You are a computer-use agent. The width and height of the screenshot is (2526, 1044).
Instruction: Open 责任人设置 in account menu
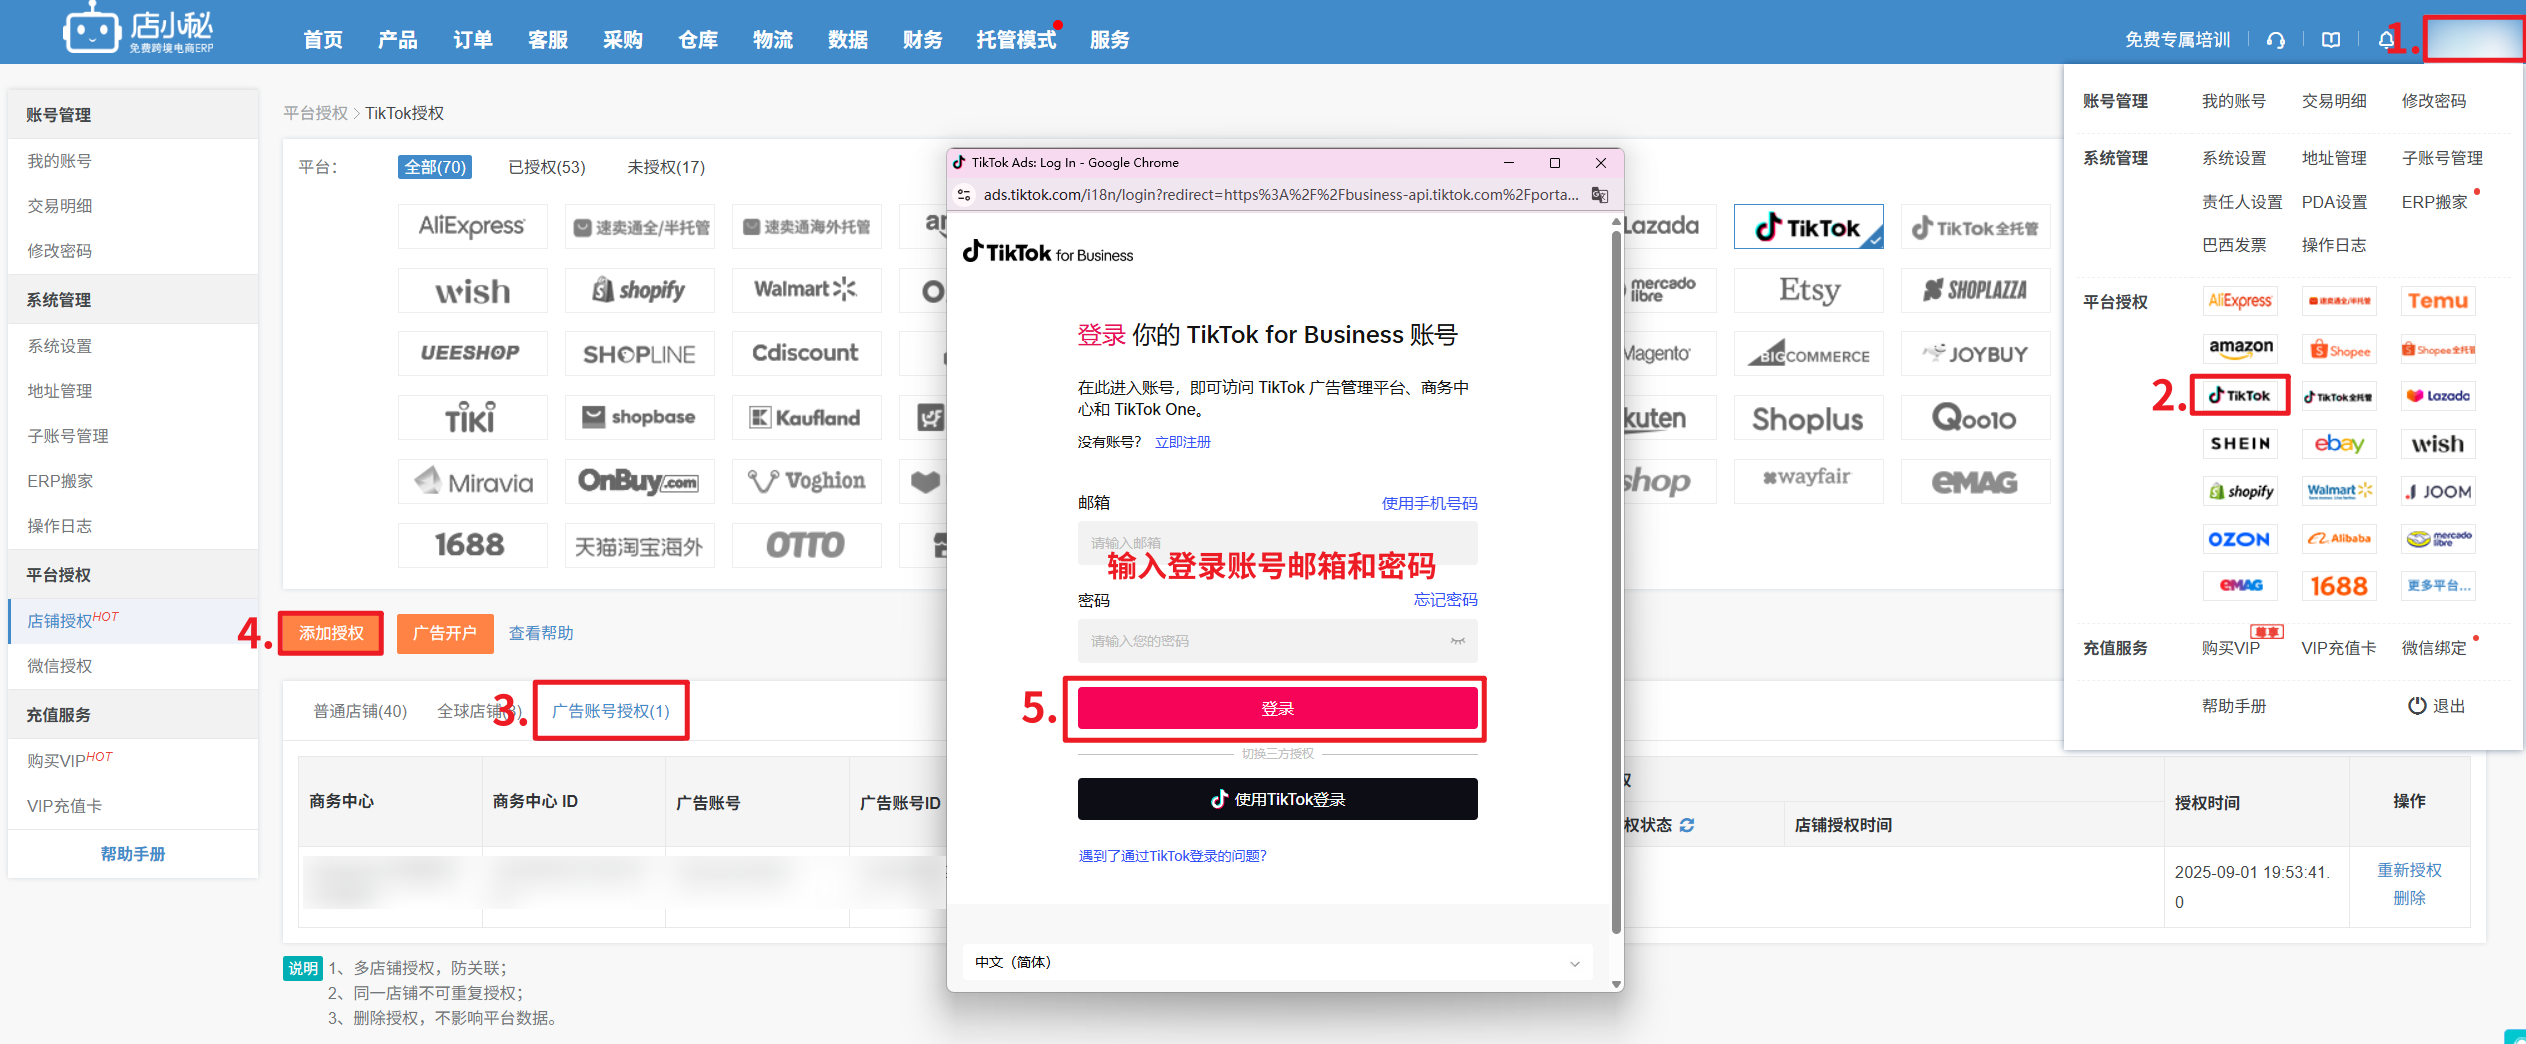[2242, 202]
